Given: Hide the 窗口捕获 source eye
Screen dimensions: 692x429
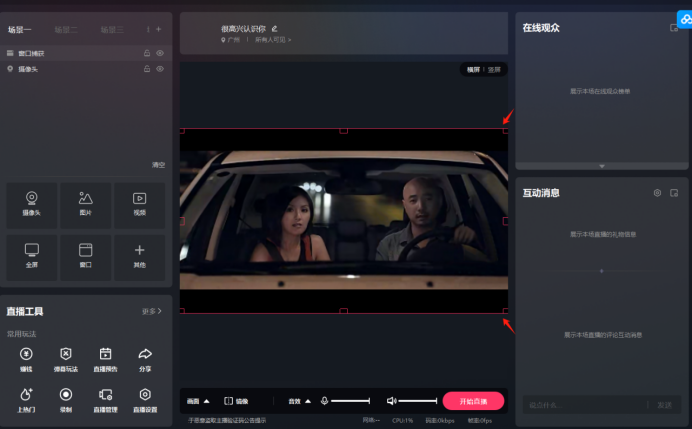Looking at the screenshot, I should 160,53.
